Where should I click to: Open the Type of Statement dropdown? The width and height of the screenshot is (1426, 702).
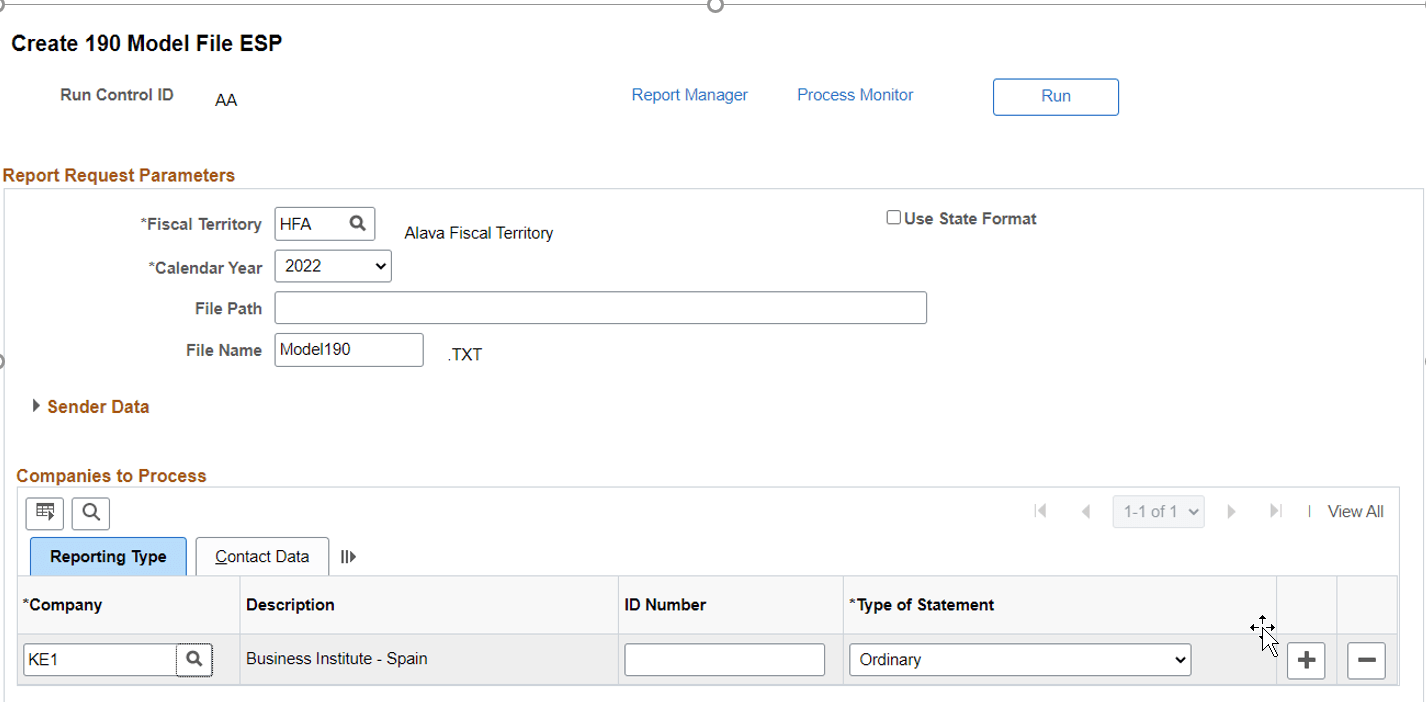[1019, 660]
